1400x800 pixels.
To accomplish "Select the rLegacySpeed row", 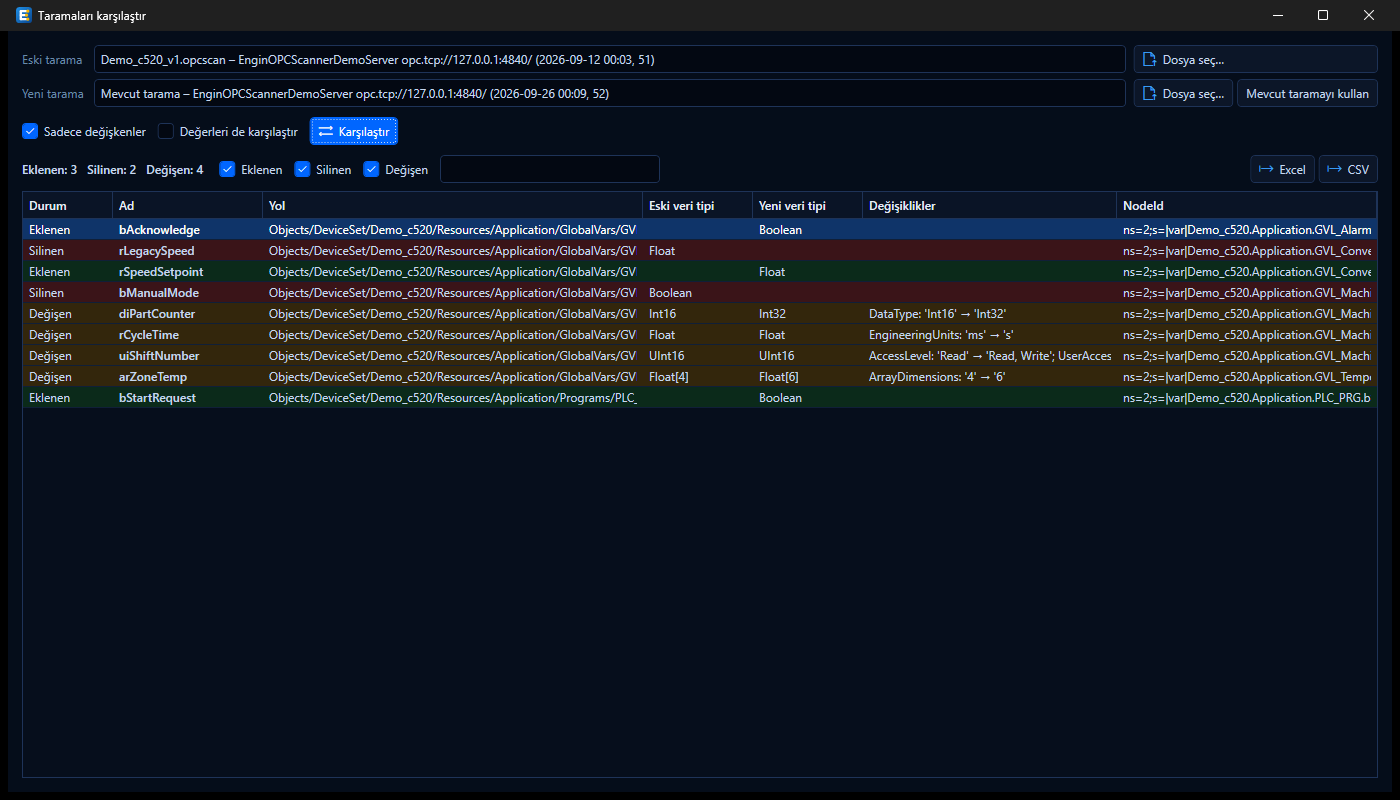I will 700,251.
